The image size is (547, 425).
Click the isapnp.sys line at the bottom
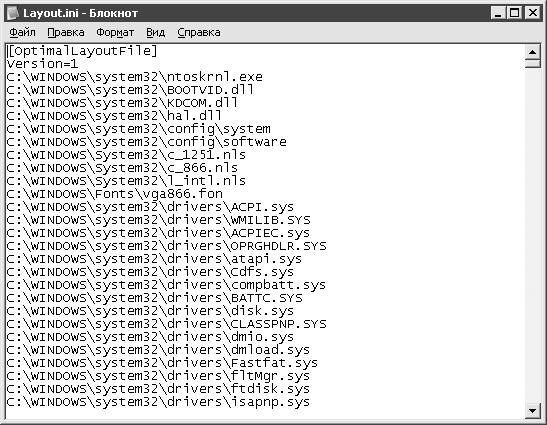click(158, 402)
